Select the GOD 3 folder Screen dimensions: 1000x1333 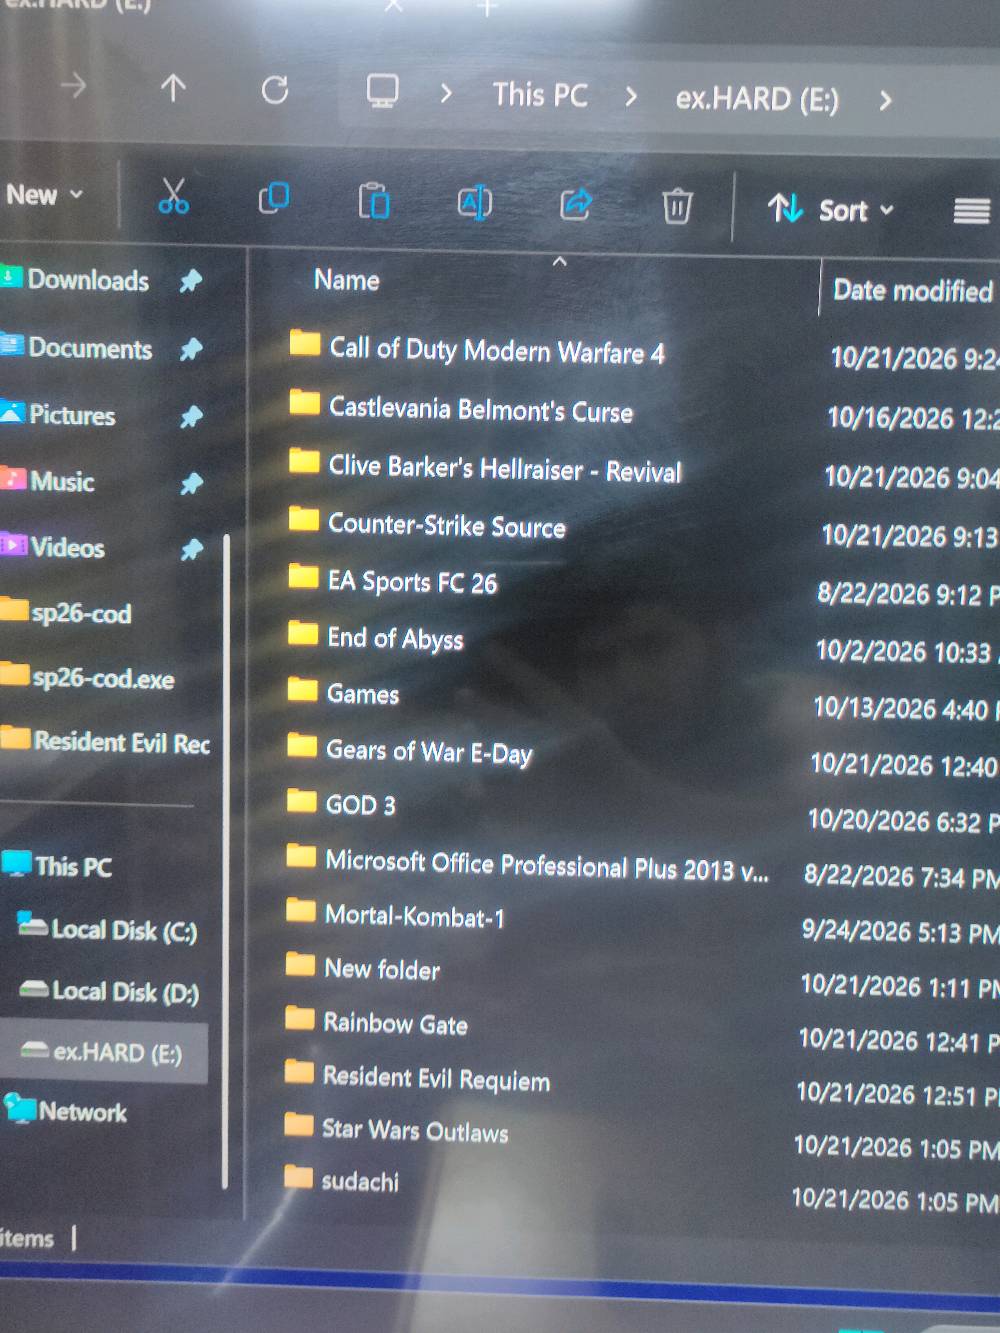[x=341, y=804]
